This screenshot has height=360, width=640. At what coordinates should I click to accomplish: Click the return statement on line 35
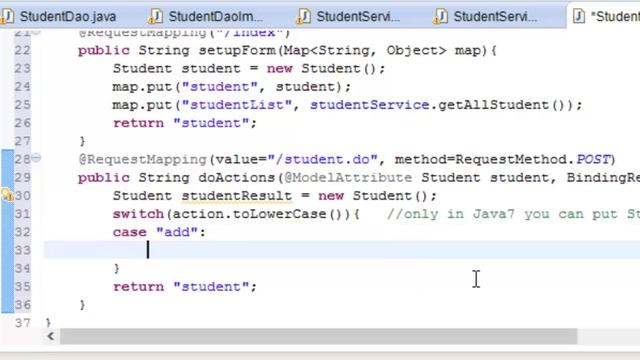(184, 287)
